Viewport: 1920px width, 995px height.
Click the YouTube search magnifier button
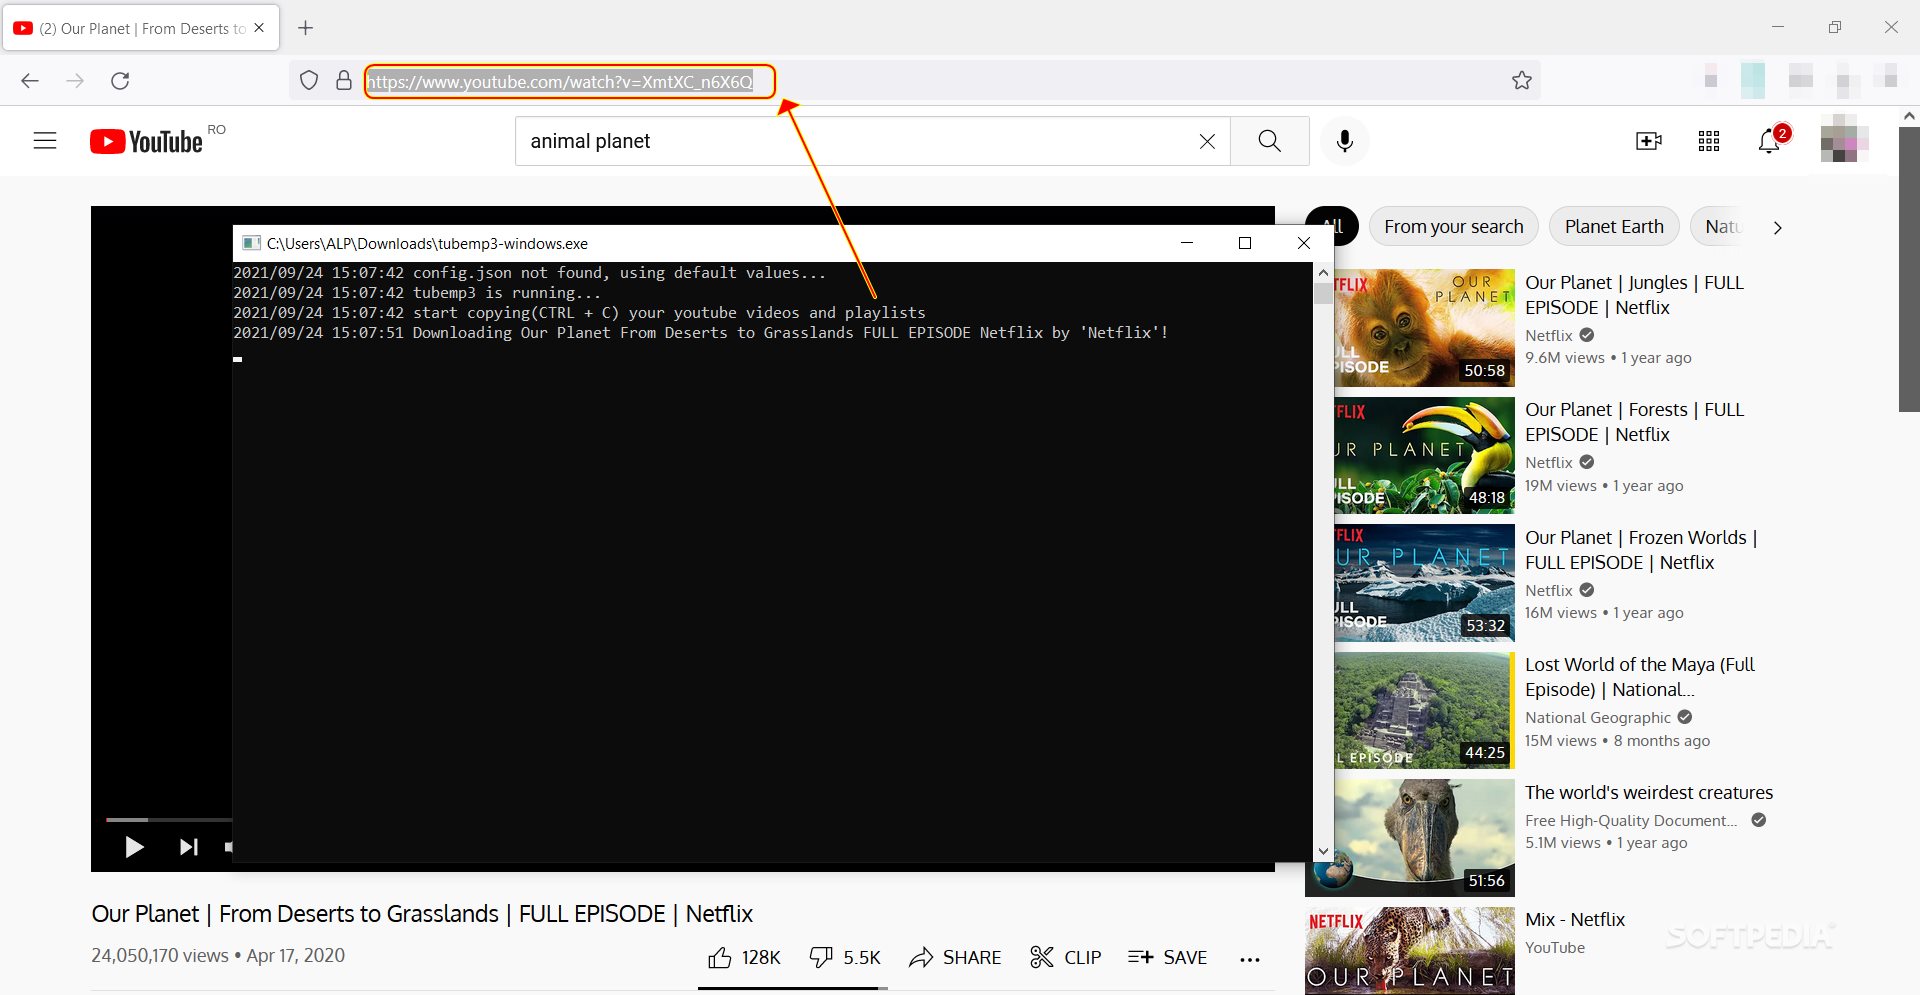[x=1270, y=141]
